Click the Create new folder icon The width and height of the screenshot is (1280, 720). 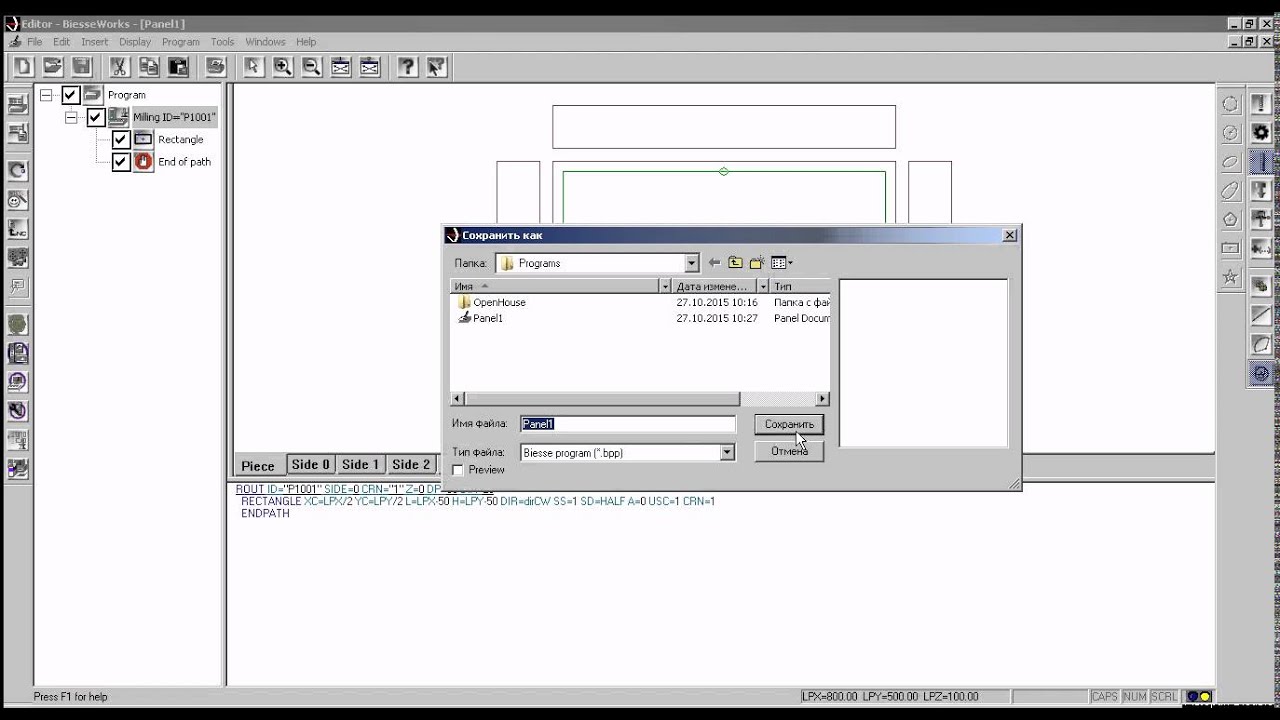[x=757, y=263]
